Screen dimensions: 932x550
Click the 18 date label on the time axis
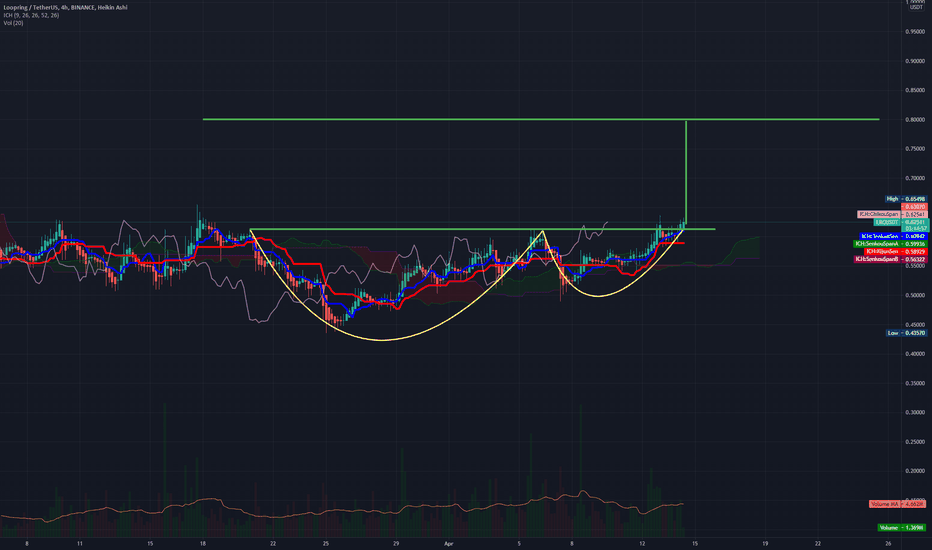[x=203, y=543]
